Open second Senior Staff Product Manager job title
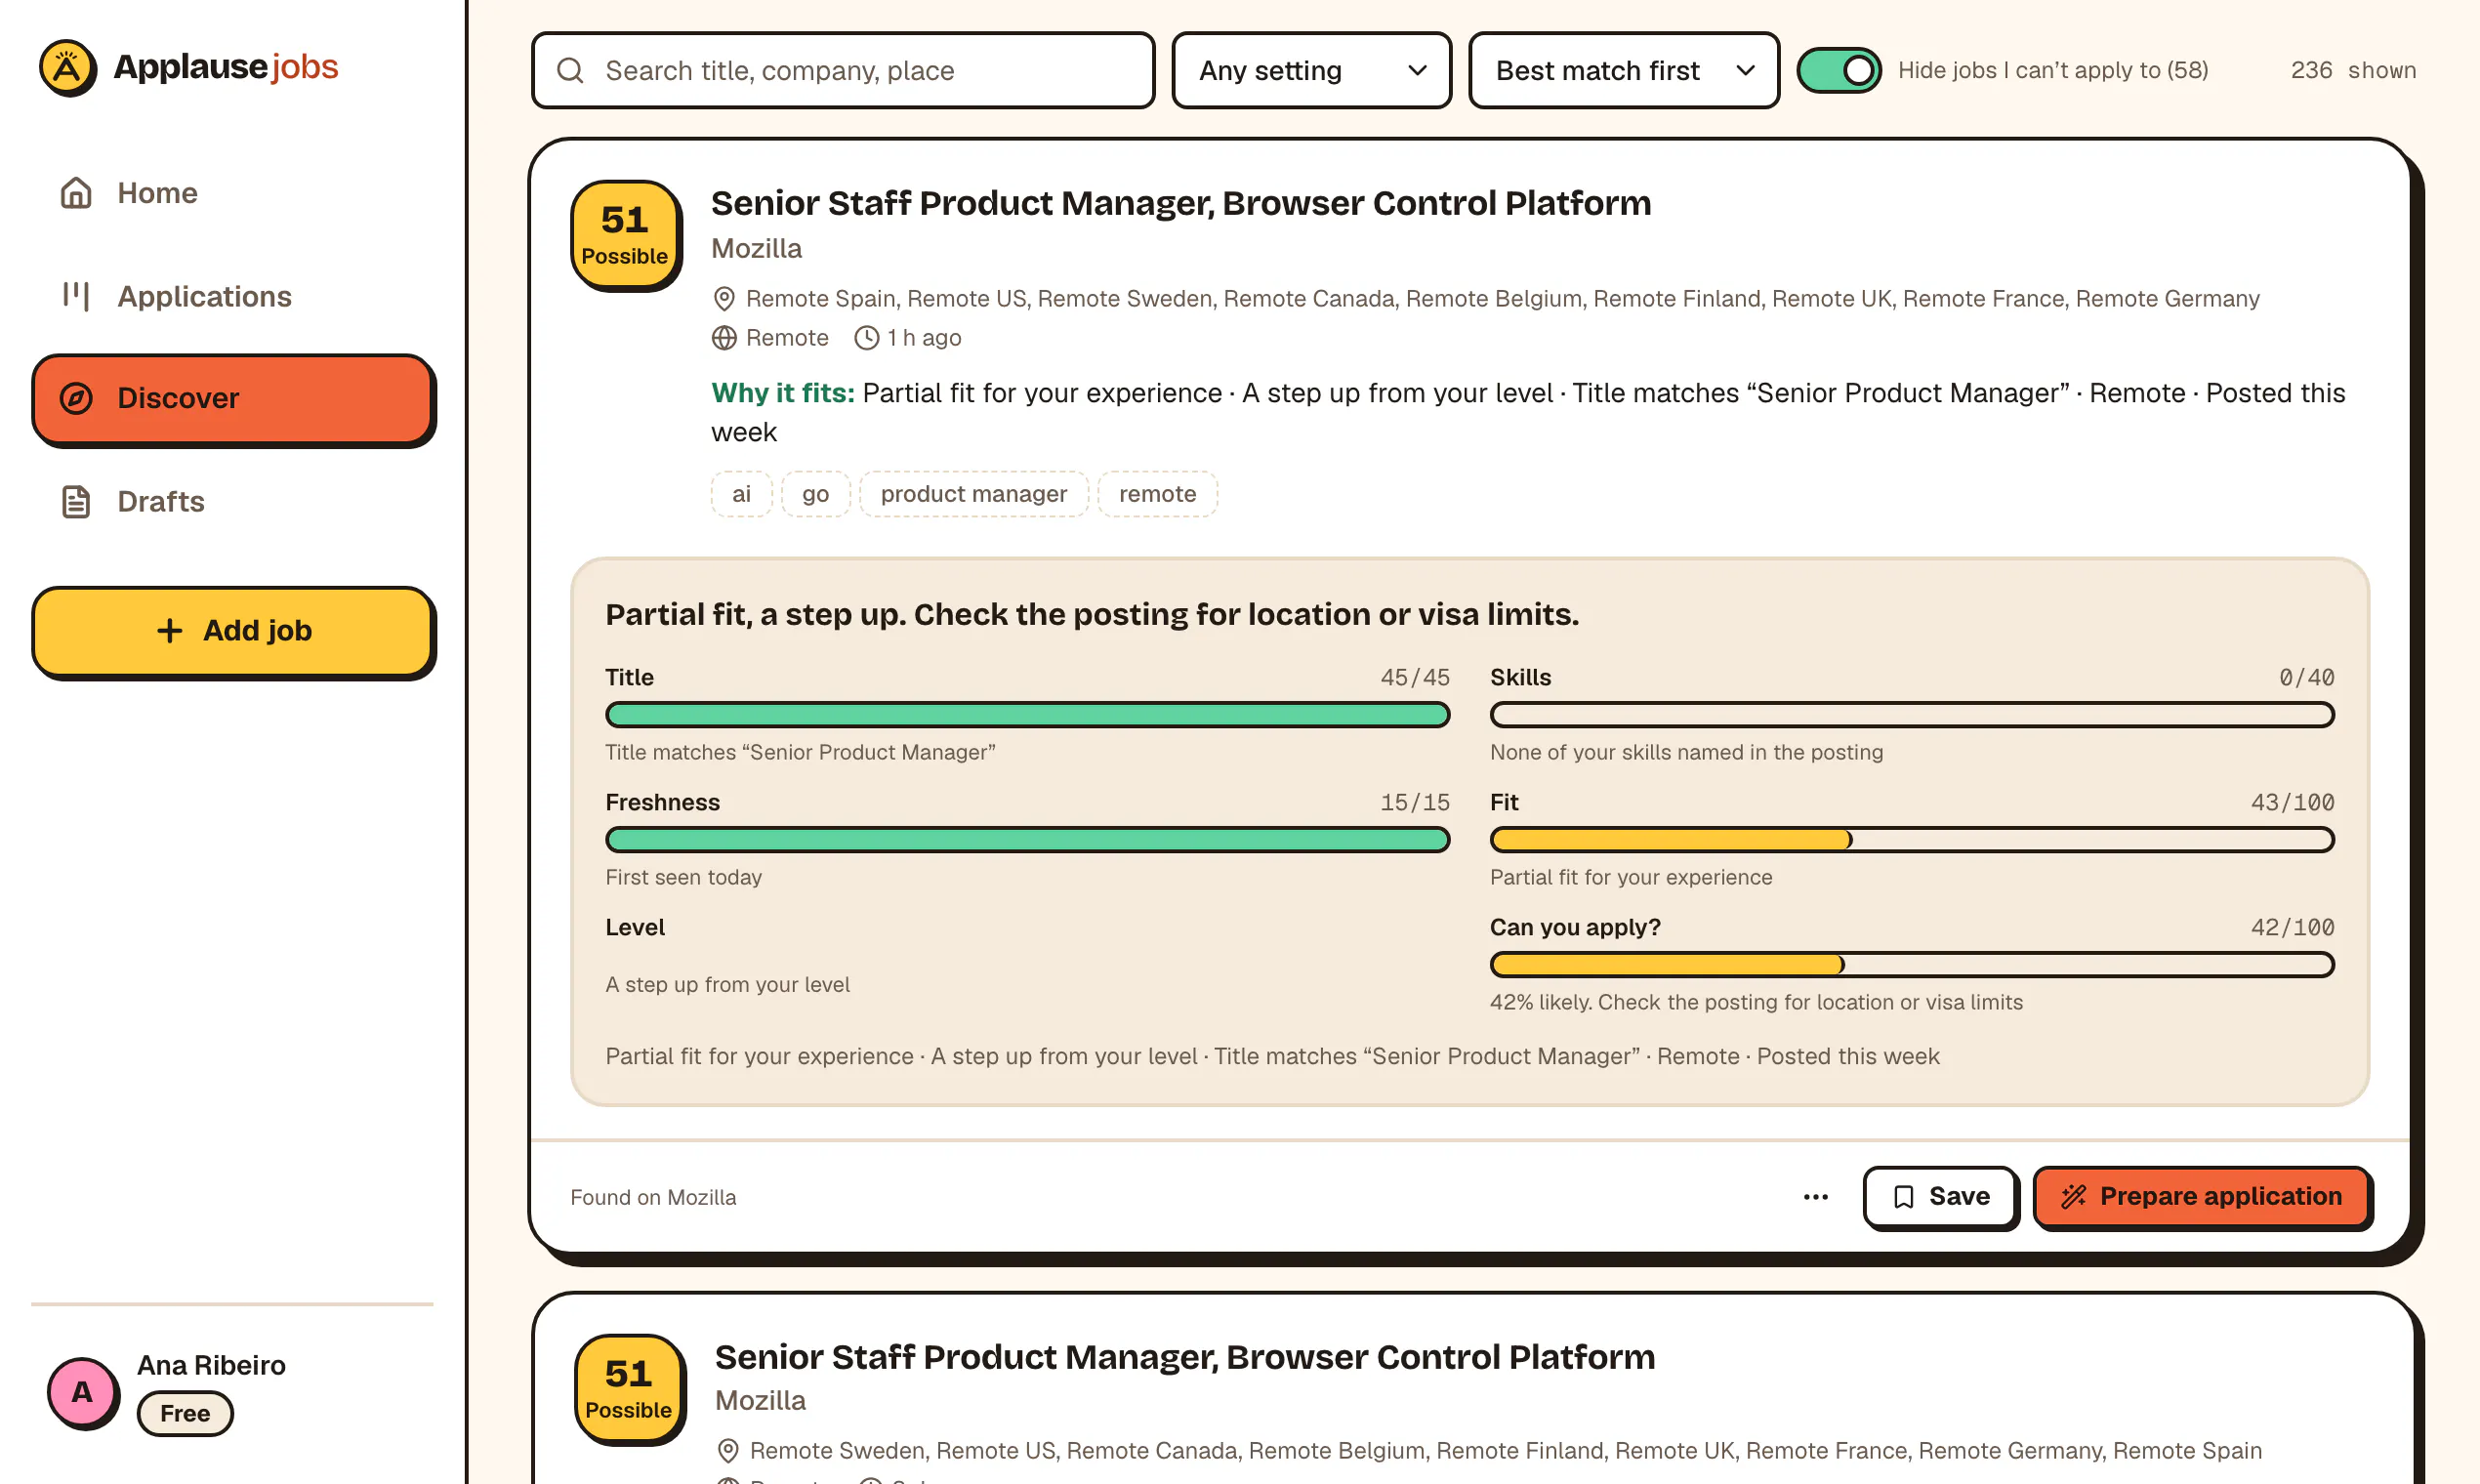Image resolution: width=2480 pixels, height=1484 pixels. [1185, 1357]
